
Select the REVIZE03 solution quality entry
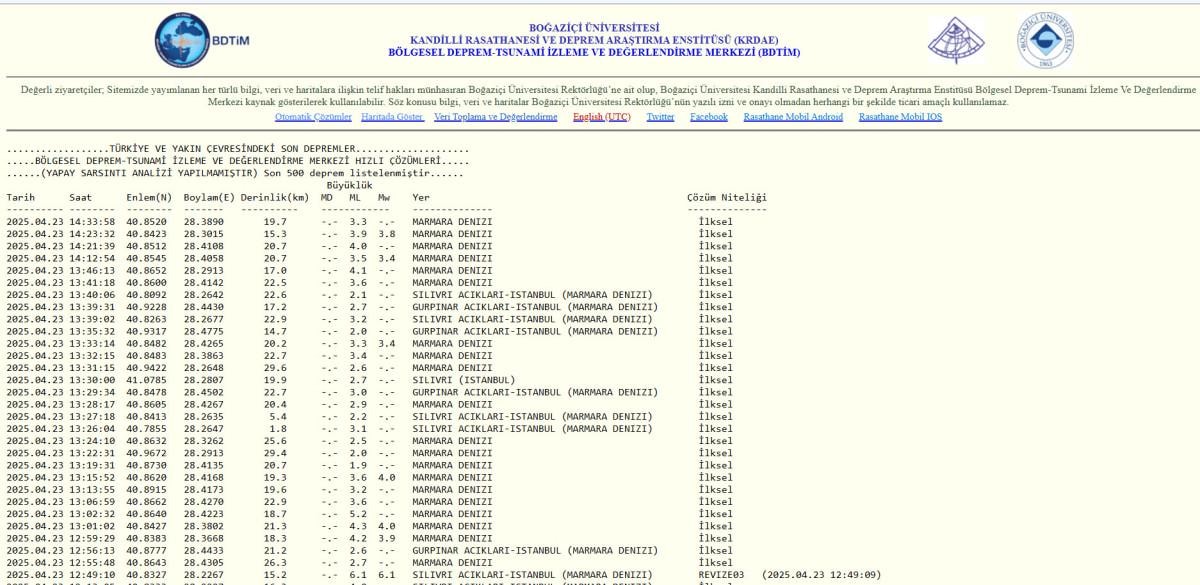pos(722,575)
